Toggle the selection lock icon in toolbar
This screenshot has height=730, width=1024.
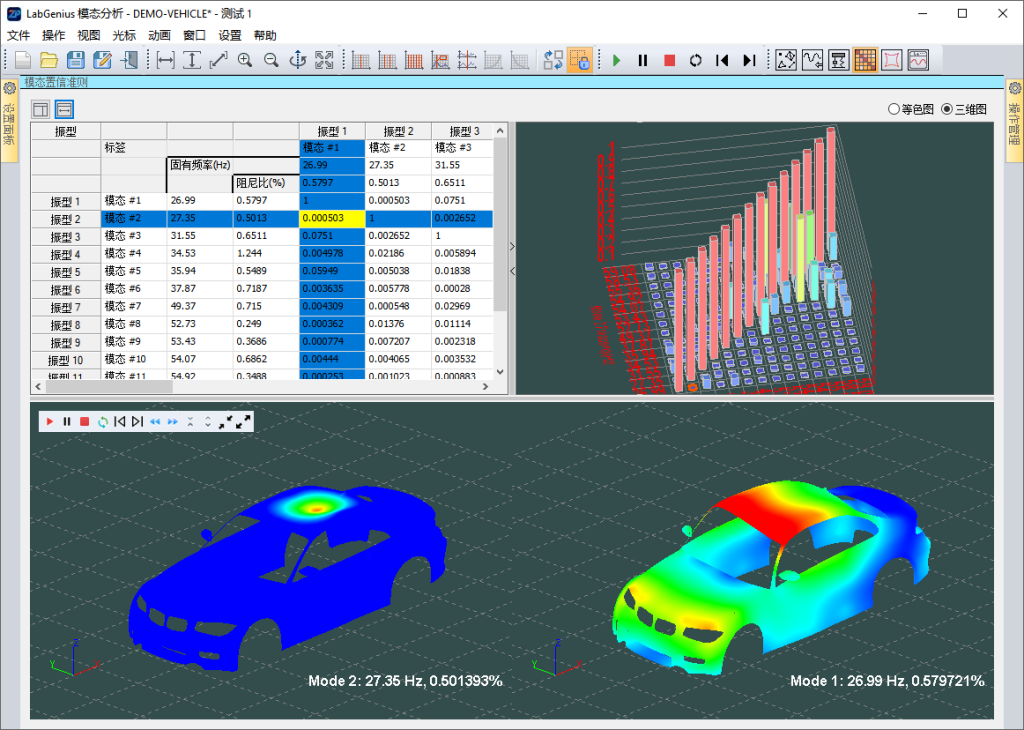pyautogui.click(x=579, y=60)
